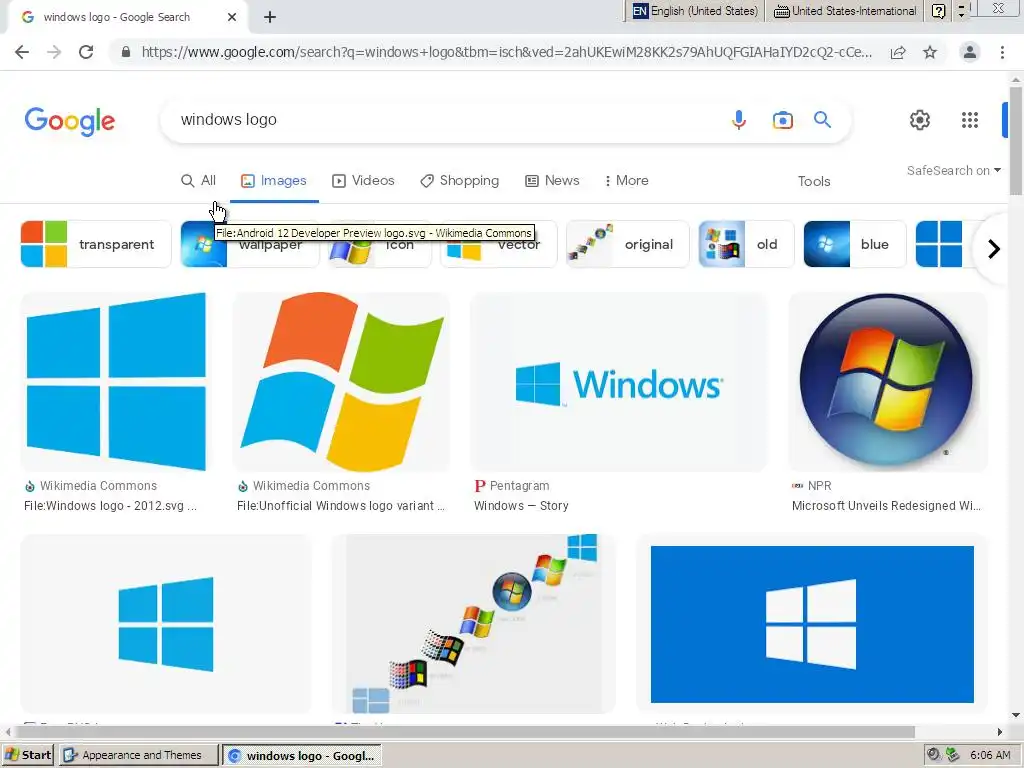Close the windows logo search tab
The height and width of the screenshot is (768, 1024).
(x=232, y=17)
